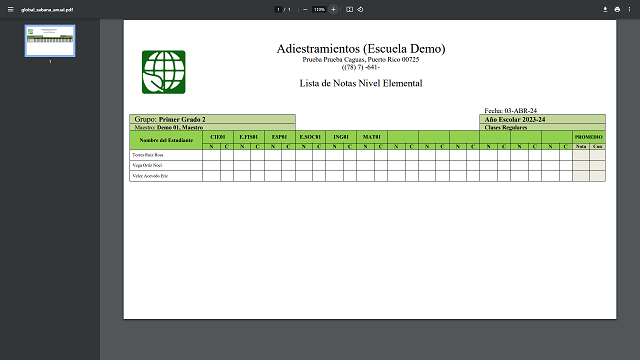Screen dimensions: 640x360
Task: Click the Nota subheader under PROMEDIO
Action: click(581, 146)
